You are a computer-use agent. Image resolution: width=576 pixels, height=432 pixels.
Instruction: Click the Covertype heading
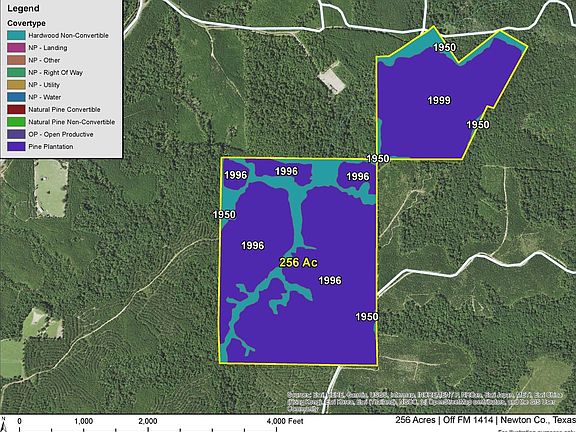pos(26,23)
